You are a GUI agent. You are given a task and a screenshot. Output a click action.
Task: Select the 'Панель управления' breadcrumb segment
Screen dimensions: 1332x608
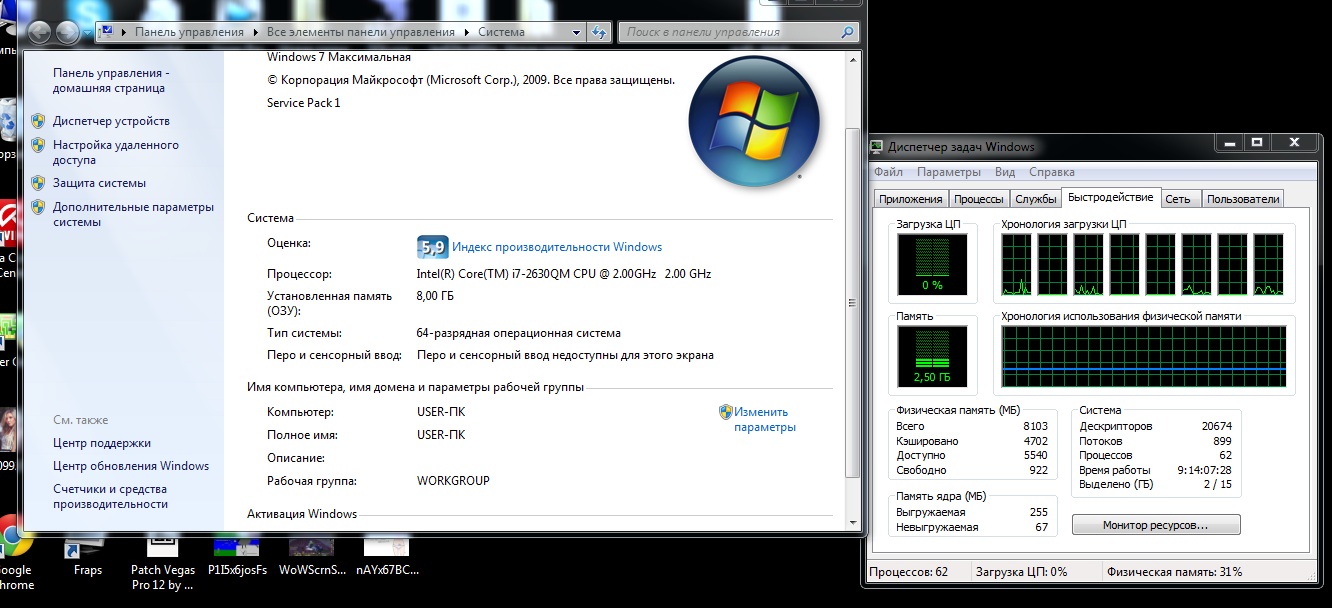[189, 32]
